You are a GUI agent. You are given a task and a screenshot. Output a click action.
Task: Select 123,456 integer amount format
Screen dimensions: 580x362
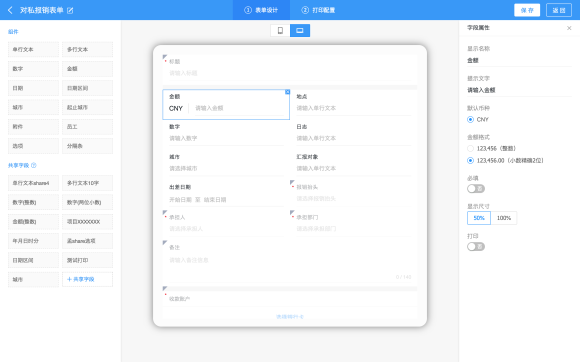pyautogui.click(x=470, y=148)
